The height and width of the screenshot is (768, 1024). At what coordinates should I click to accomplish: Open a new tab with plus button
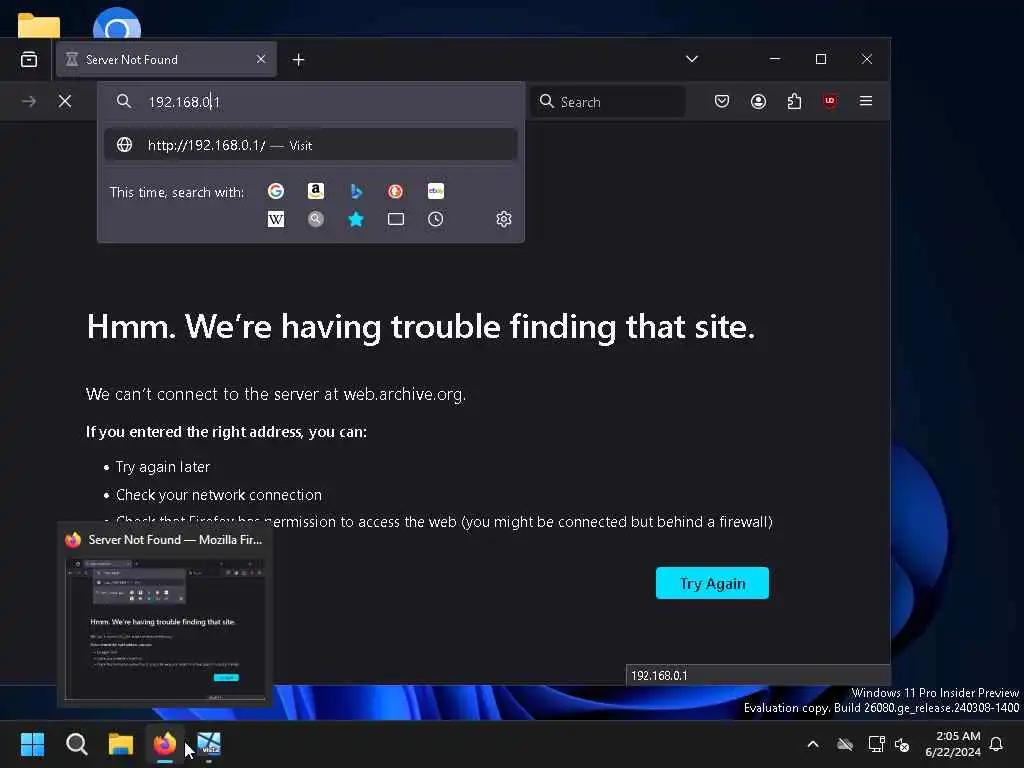(x=298, y=60)
